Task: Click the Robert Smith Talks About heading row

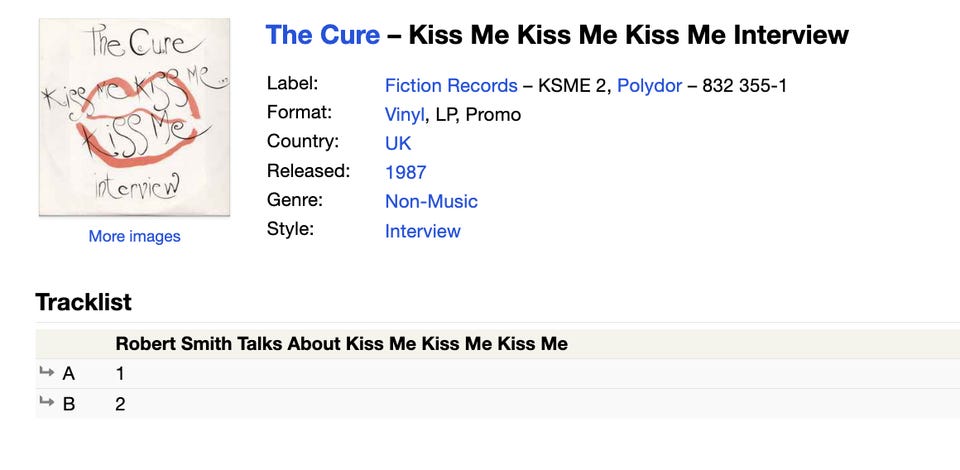Action: coord(341,344)
